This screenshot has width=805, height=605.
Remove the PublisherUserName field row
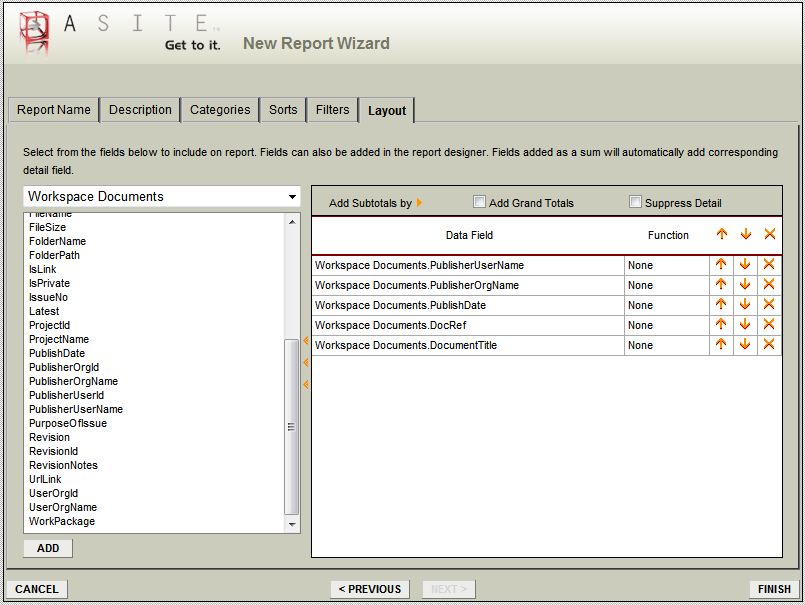[x=769, y=264]
